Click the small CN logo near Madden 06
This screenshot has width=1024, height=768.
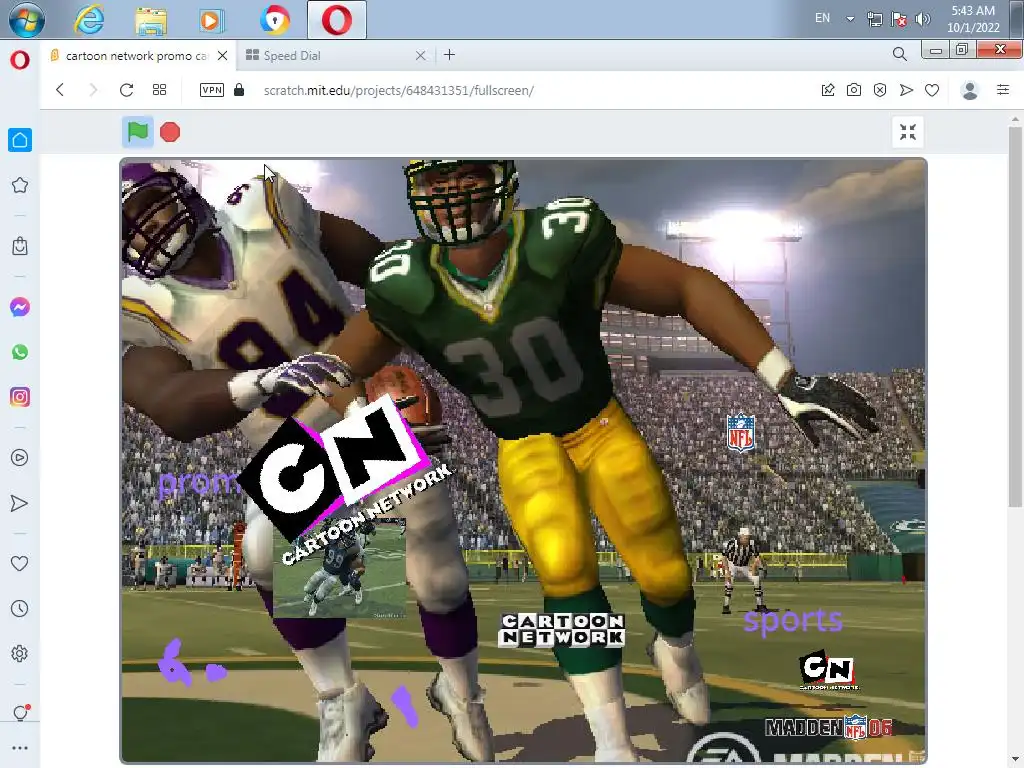pyautogui.click(x=827, y=670)
